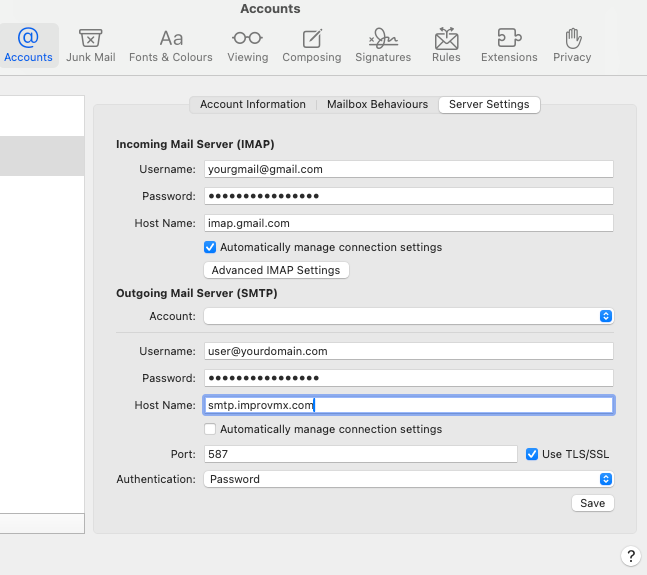Open Fonts & Colours preferences

click(171, 45)
